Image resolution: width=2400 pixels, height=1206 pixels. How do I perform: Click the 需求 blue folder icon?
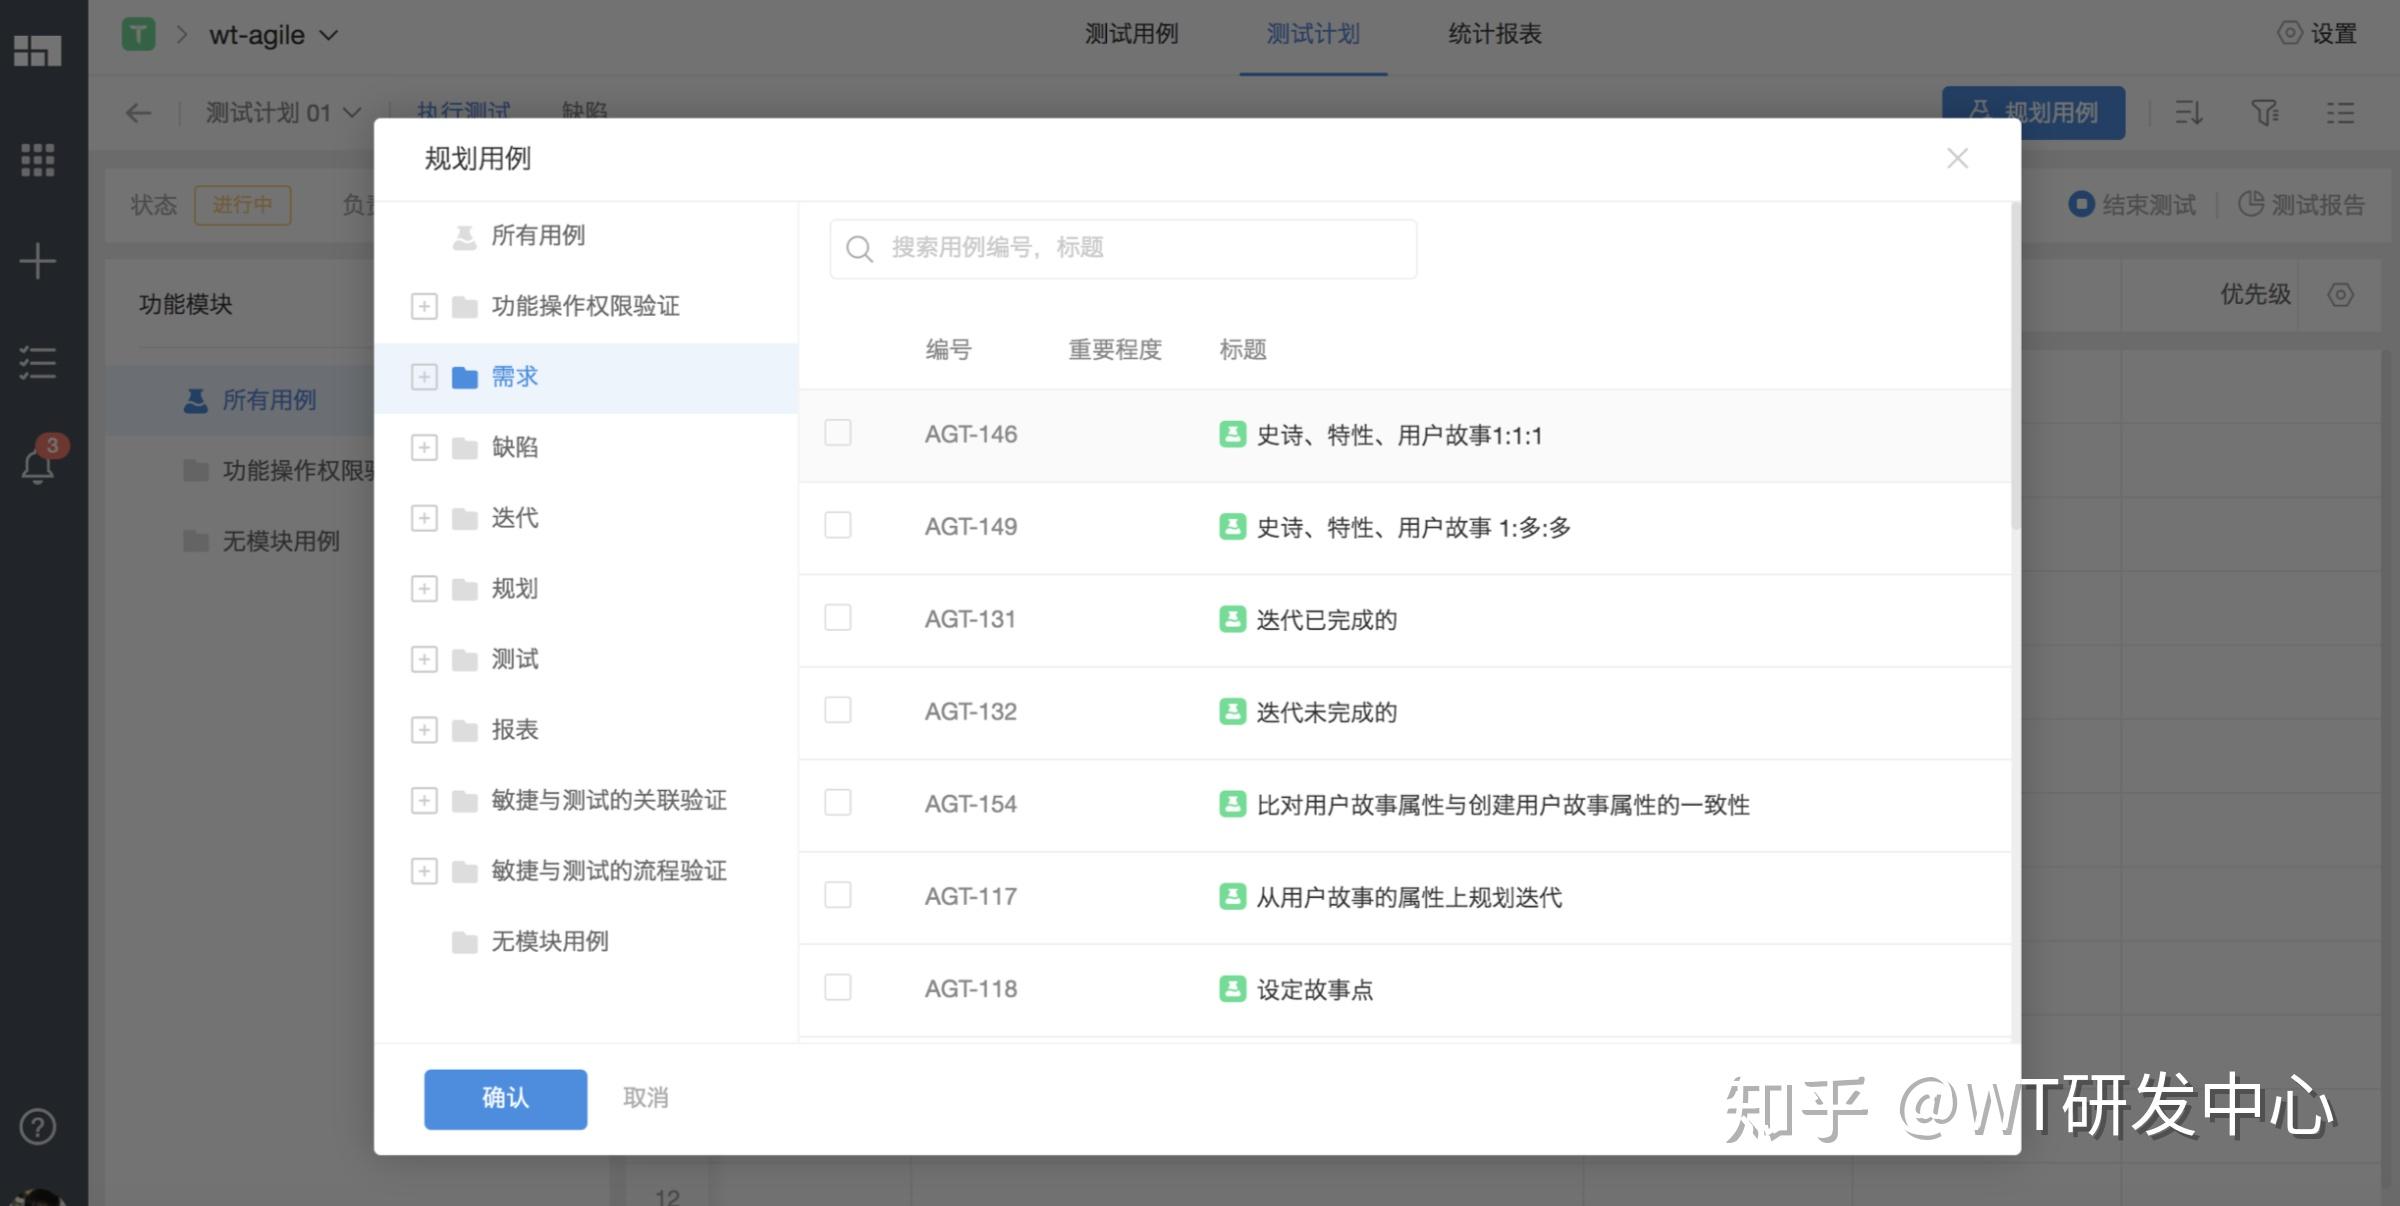click(x=465, y=377)
